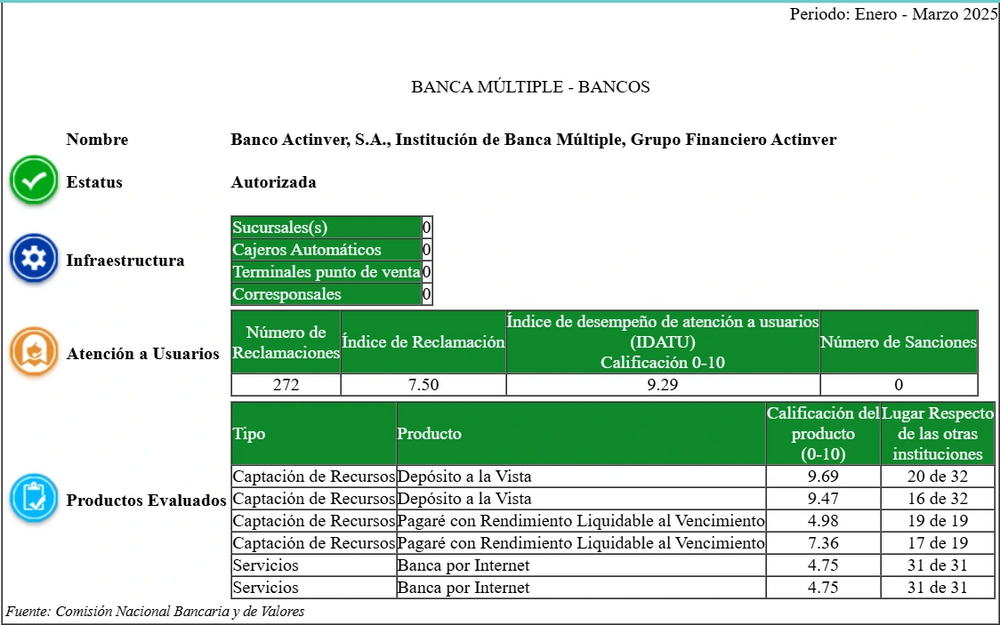Click the IDATU performance index header
This screenshot has height=625, width=1000.
point(662,342)
